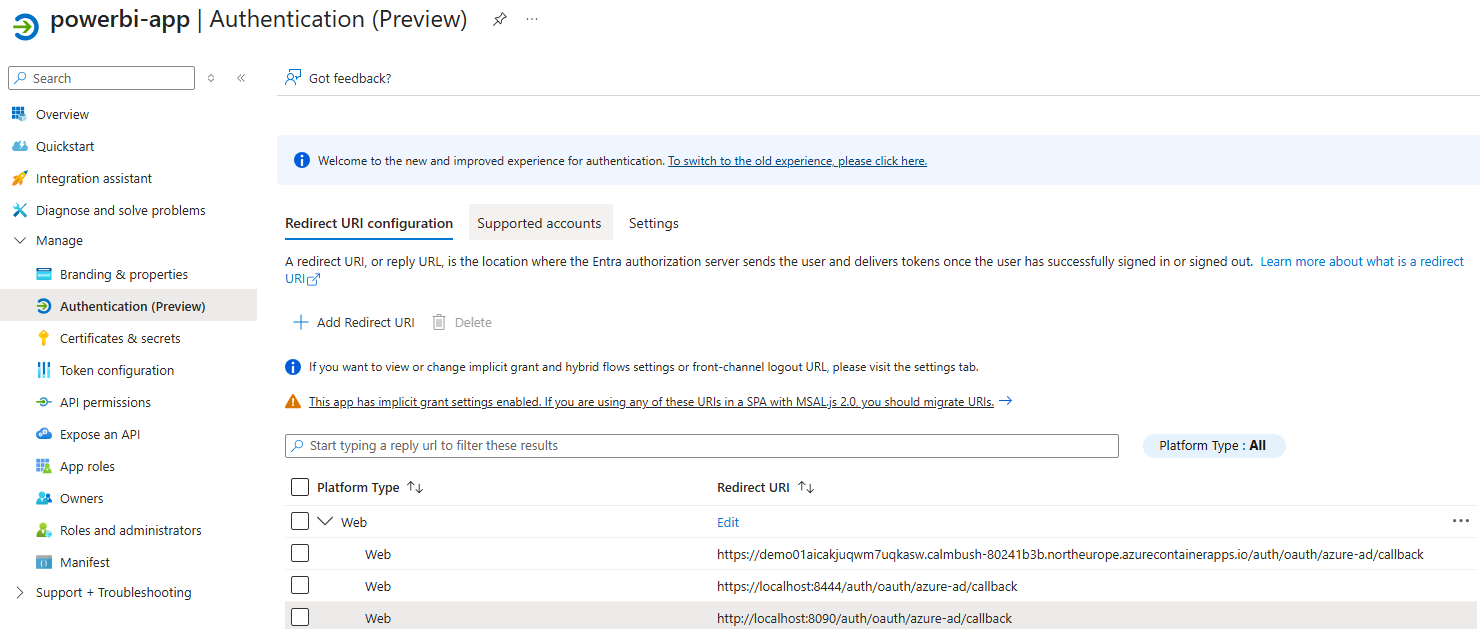Click the arrow icon after migrate URIs
The image size is (1480, 629).
(x=1006, y=401)
